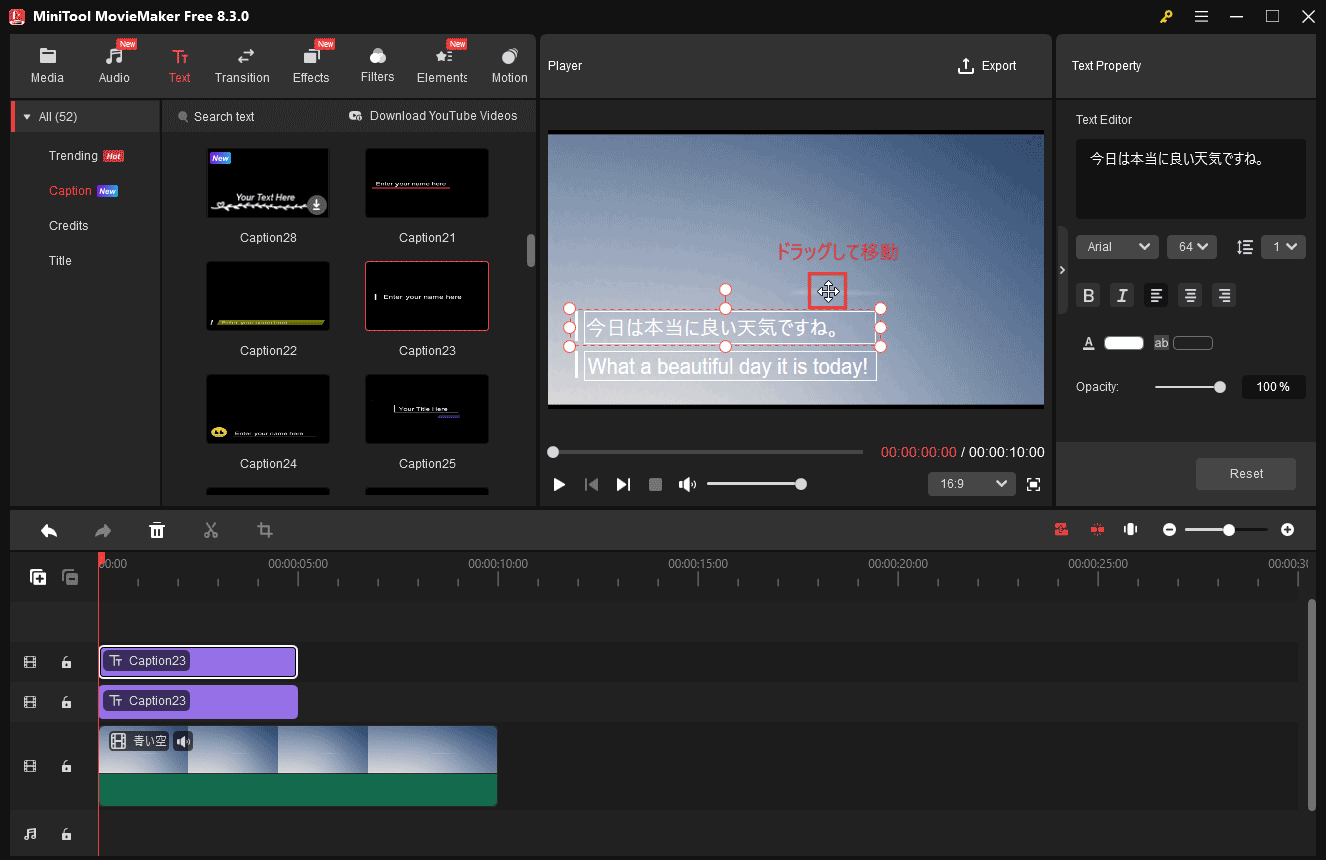This screenshot has height=860, width=1326.
Task: Switch to the Transition tab
Action: click(242, 66)
